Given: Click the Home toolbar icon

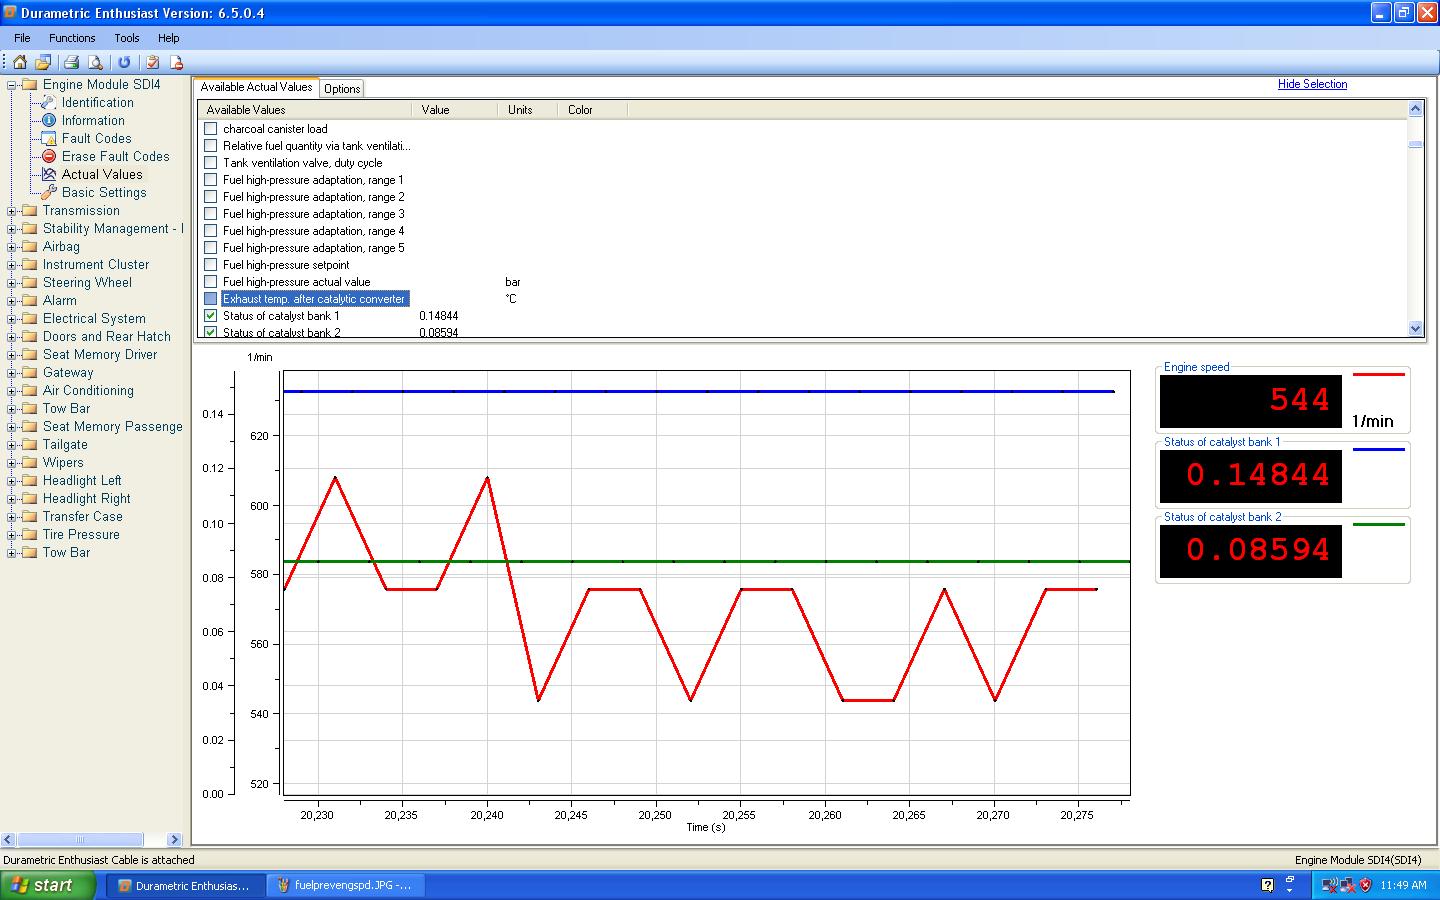Looking at the screenshot, I should tap(20, 62).
